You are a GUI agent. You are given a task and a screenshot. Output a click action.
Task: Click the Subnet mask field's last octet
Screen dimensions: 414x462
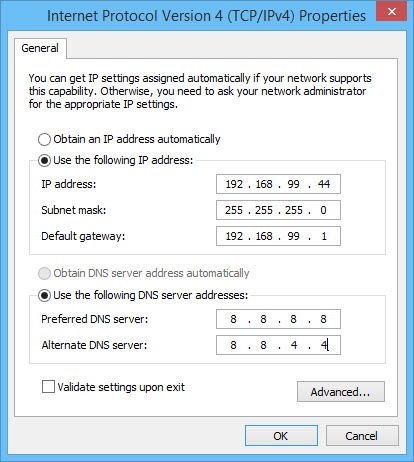[323, 210]
